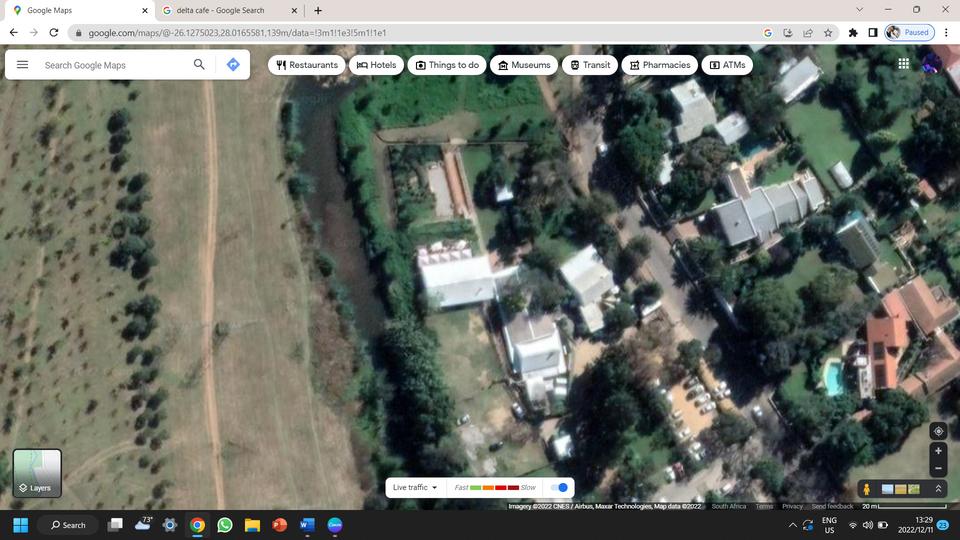Install the app from address bar
The height and width of the screenshot is (540, 960).
[788, 33]
